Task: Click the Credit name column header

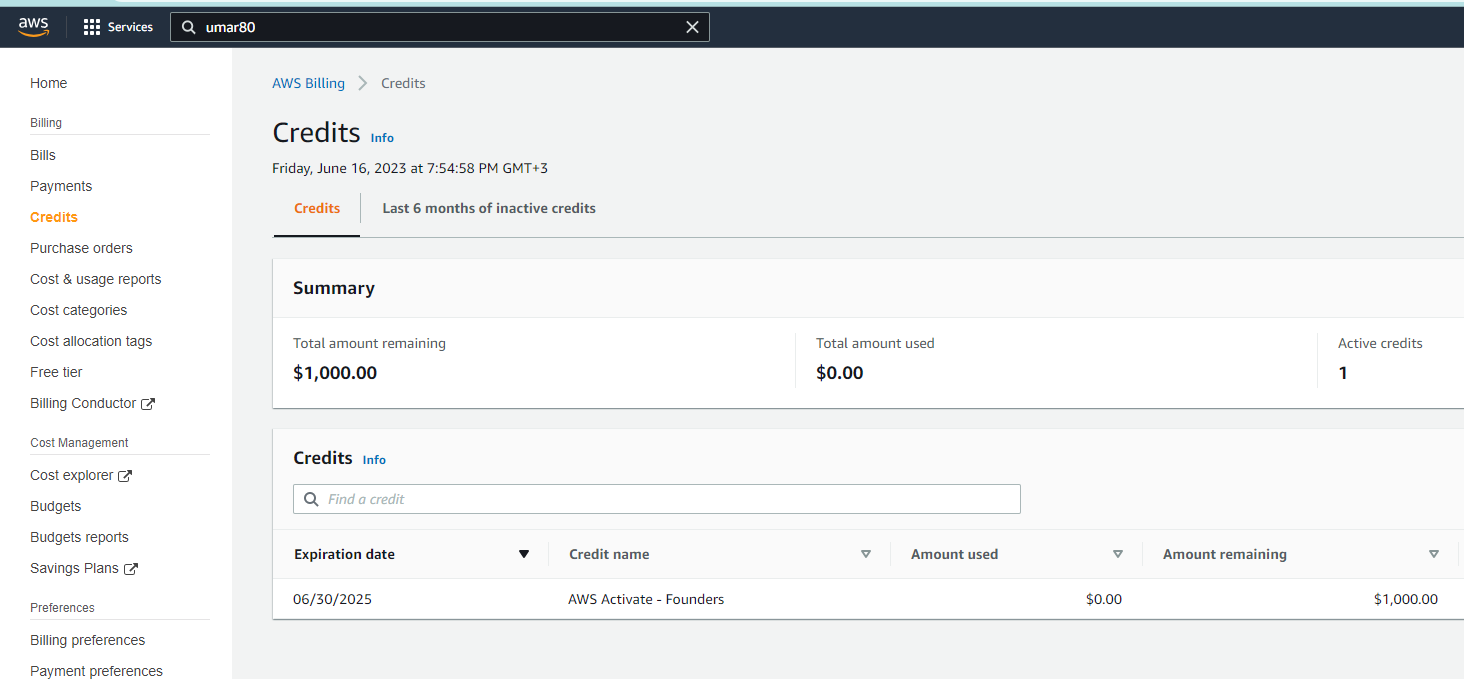Action: click(609, 554)
